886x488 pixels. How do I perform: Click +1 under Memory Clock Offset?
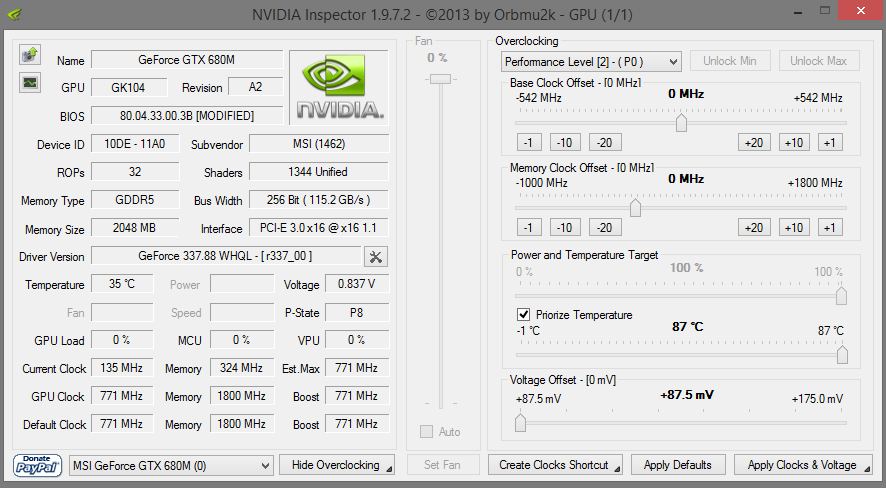(x=830, y=228)
